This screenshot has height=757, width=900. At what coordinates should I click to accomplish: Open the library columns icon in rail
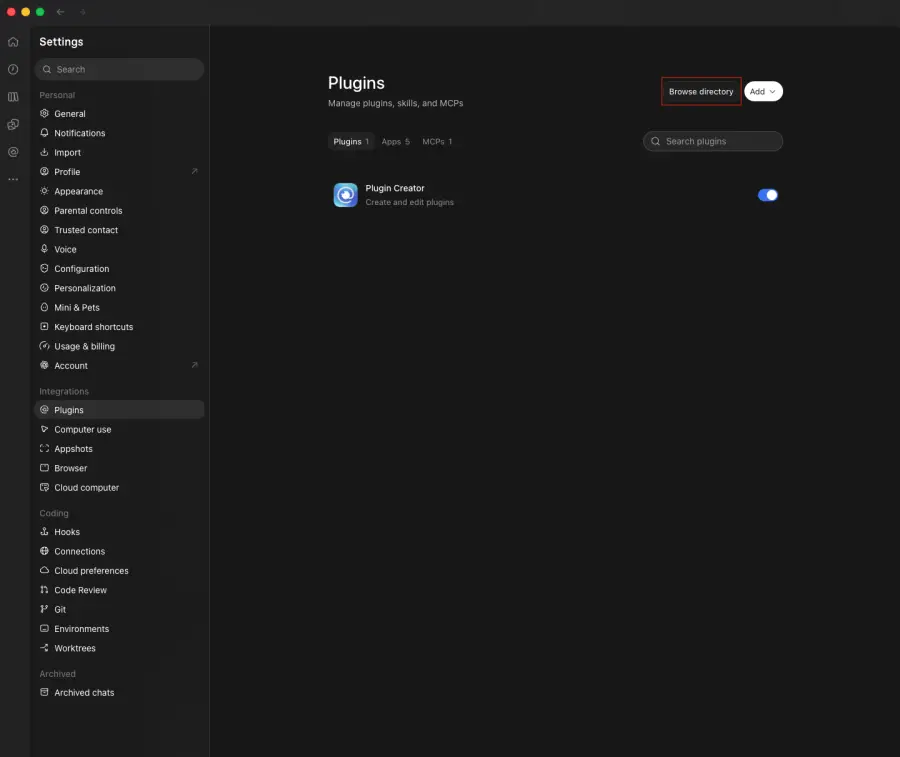13,97
